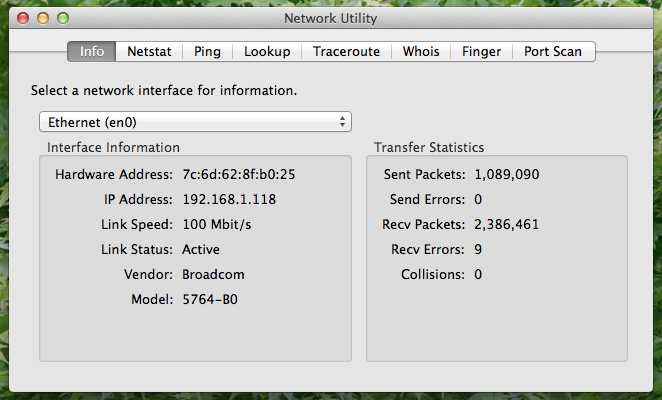Click the dropdown's up-down arrows
The height and width of the screenshot is (400, 662).
tap(342, 122)
